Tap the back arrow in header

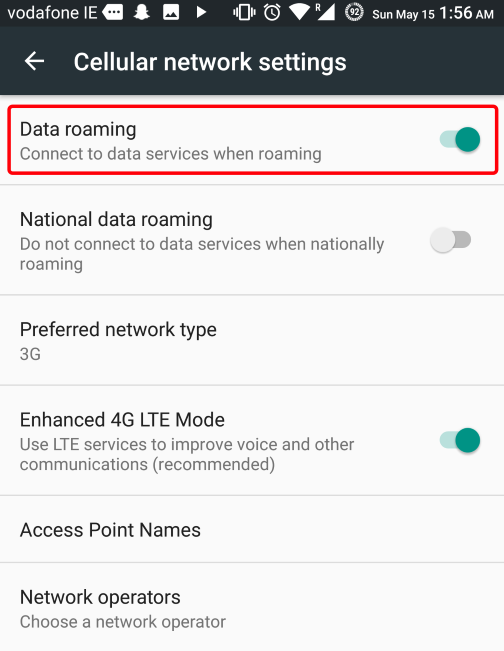click(34, 61)
